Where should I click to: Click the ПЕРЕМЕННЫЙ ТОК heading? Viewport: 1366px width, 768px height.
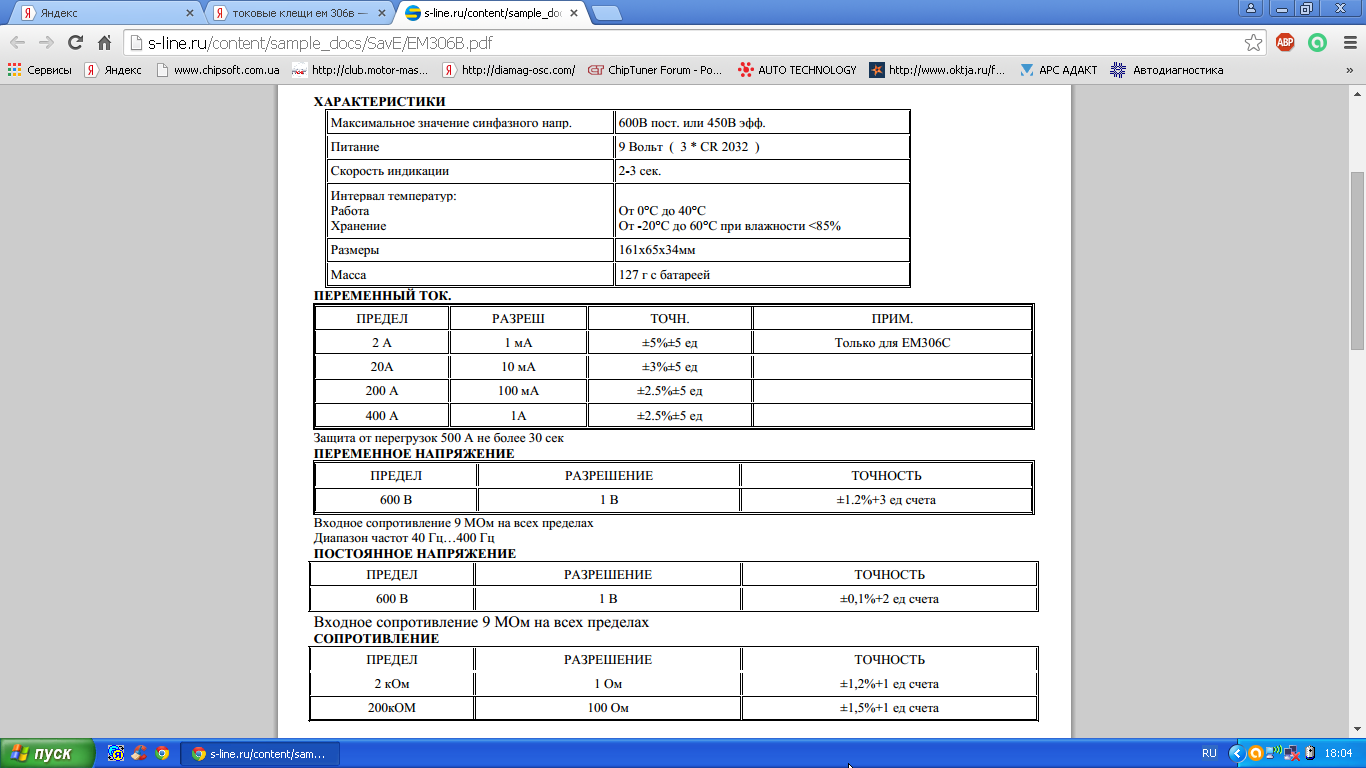383,296
